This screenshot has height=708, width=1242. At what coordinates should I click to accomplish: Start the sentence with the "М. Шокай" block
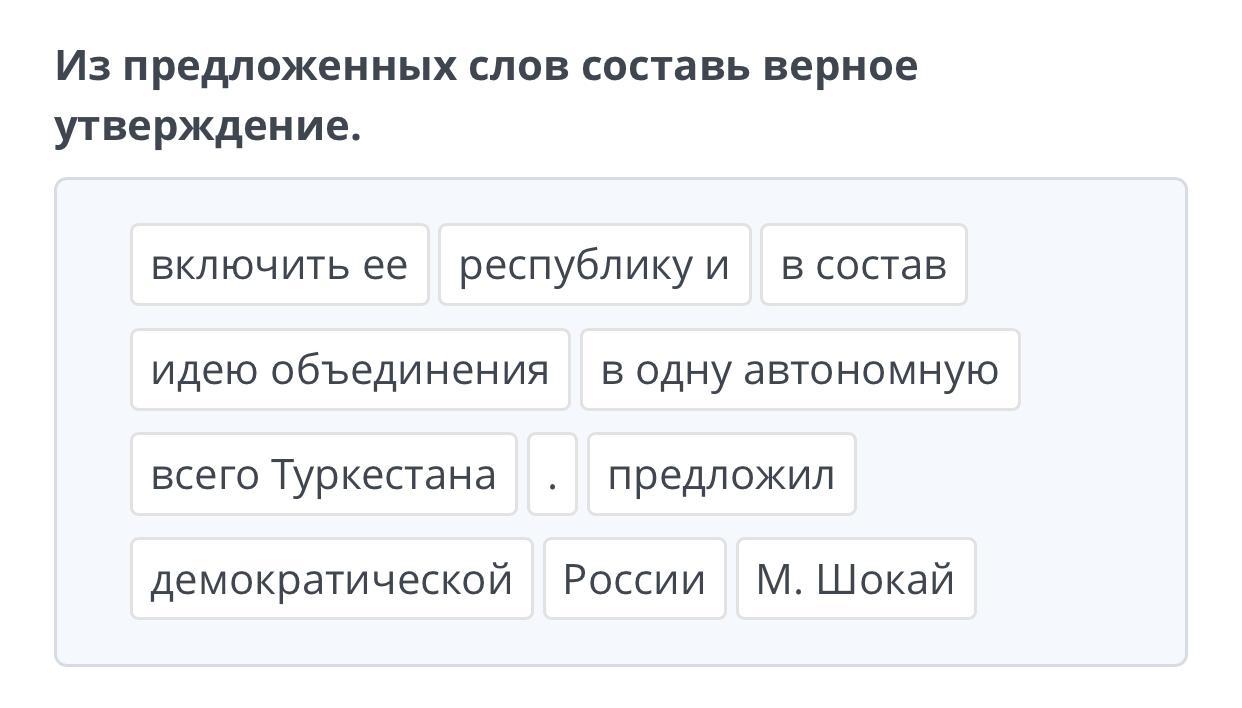click(855, 579)
